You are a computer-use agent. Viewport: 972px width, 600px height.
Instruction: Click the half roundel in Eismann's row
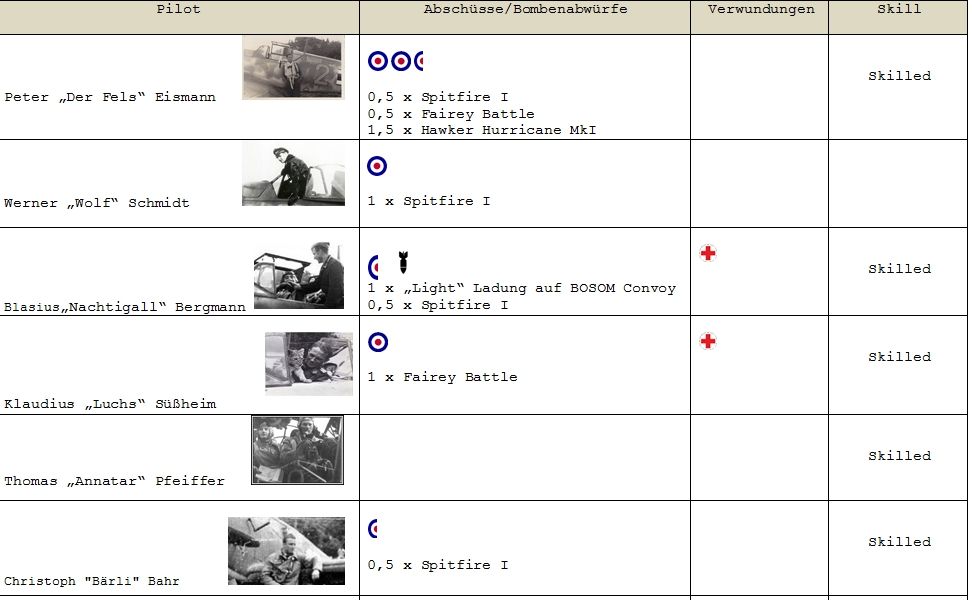[418, 61]
